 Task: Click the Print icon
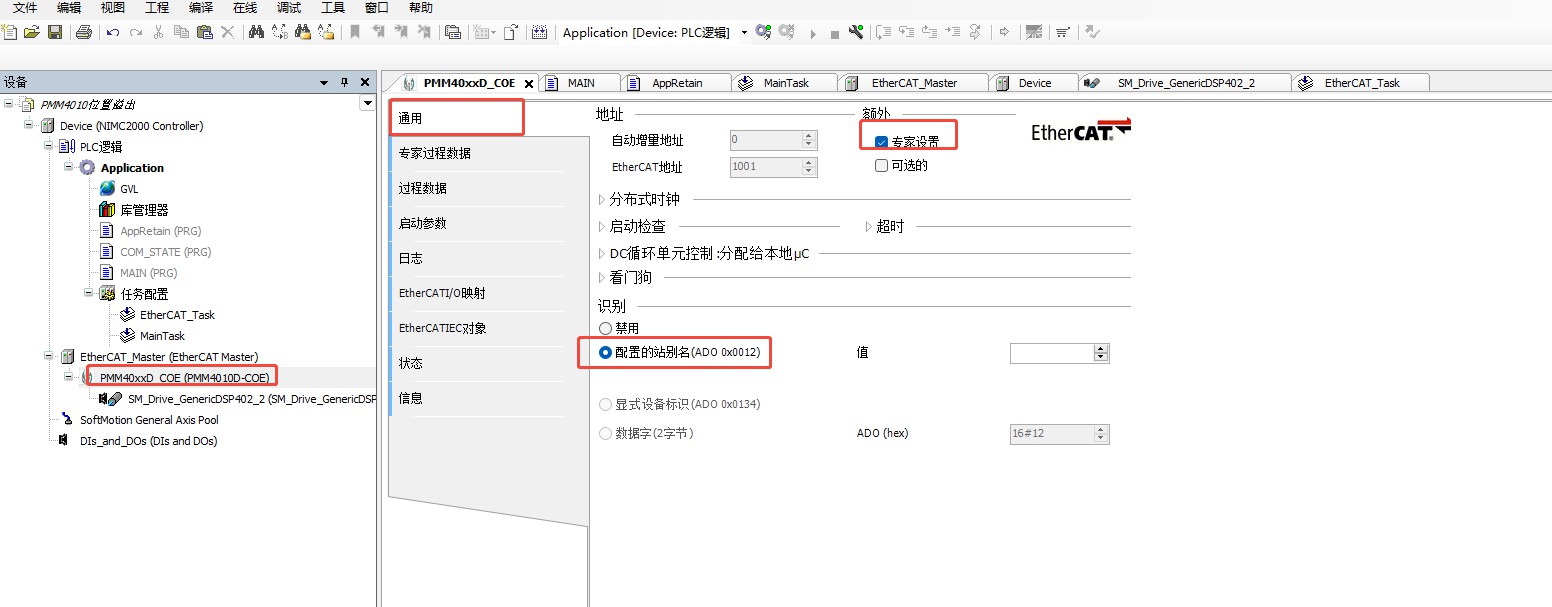(84, 32)
